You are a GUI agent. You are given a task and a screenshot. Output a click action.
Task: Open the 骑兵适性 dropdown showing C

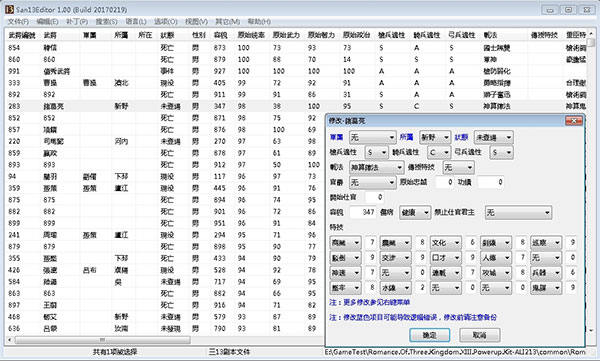pyautogui.click(x=439, y=152)
